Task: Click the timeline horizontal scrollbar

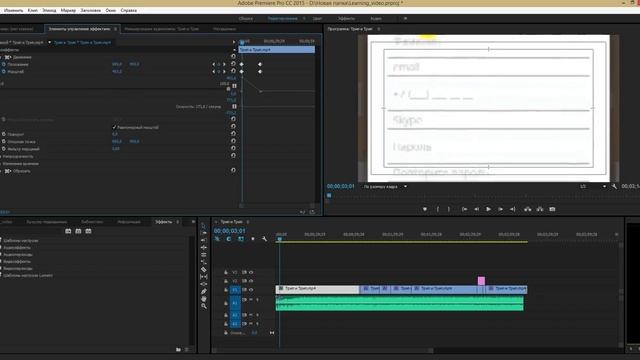Action: (x=323, y=350)
